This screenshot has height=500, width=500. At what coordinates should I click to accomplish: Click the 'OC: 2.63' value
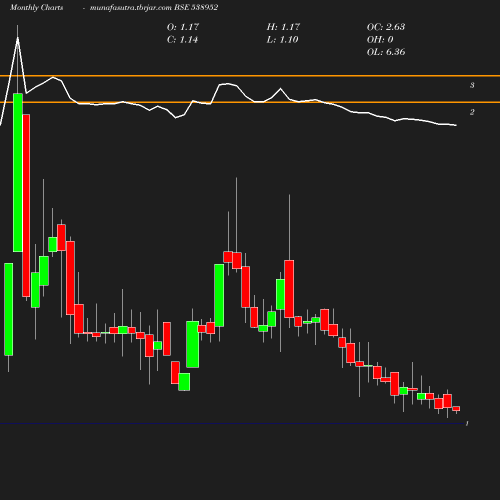coord(386,27)
